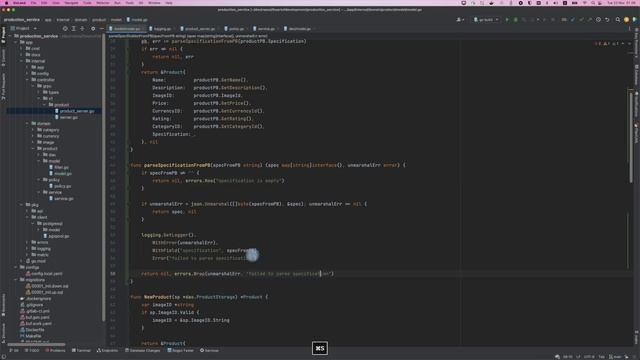Rollback changes with the undo arrow icon
The height and width of the screenshot is (360, 640).
coord(607,20)
